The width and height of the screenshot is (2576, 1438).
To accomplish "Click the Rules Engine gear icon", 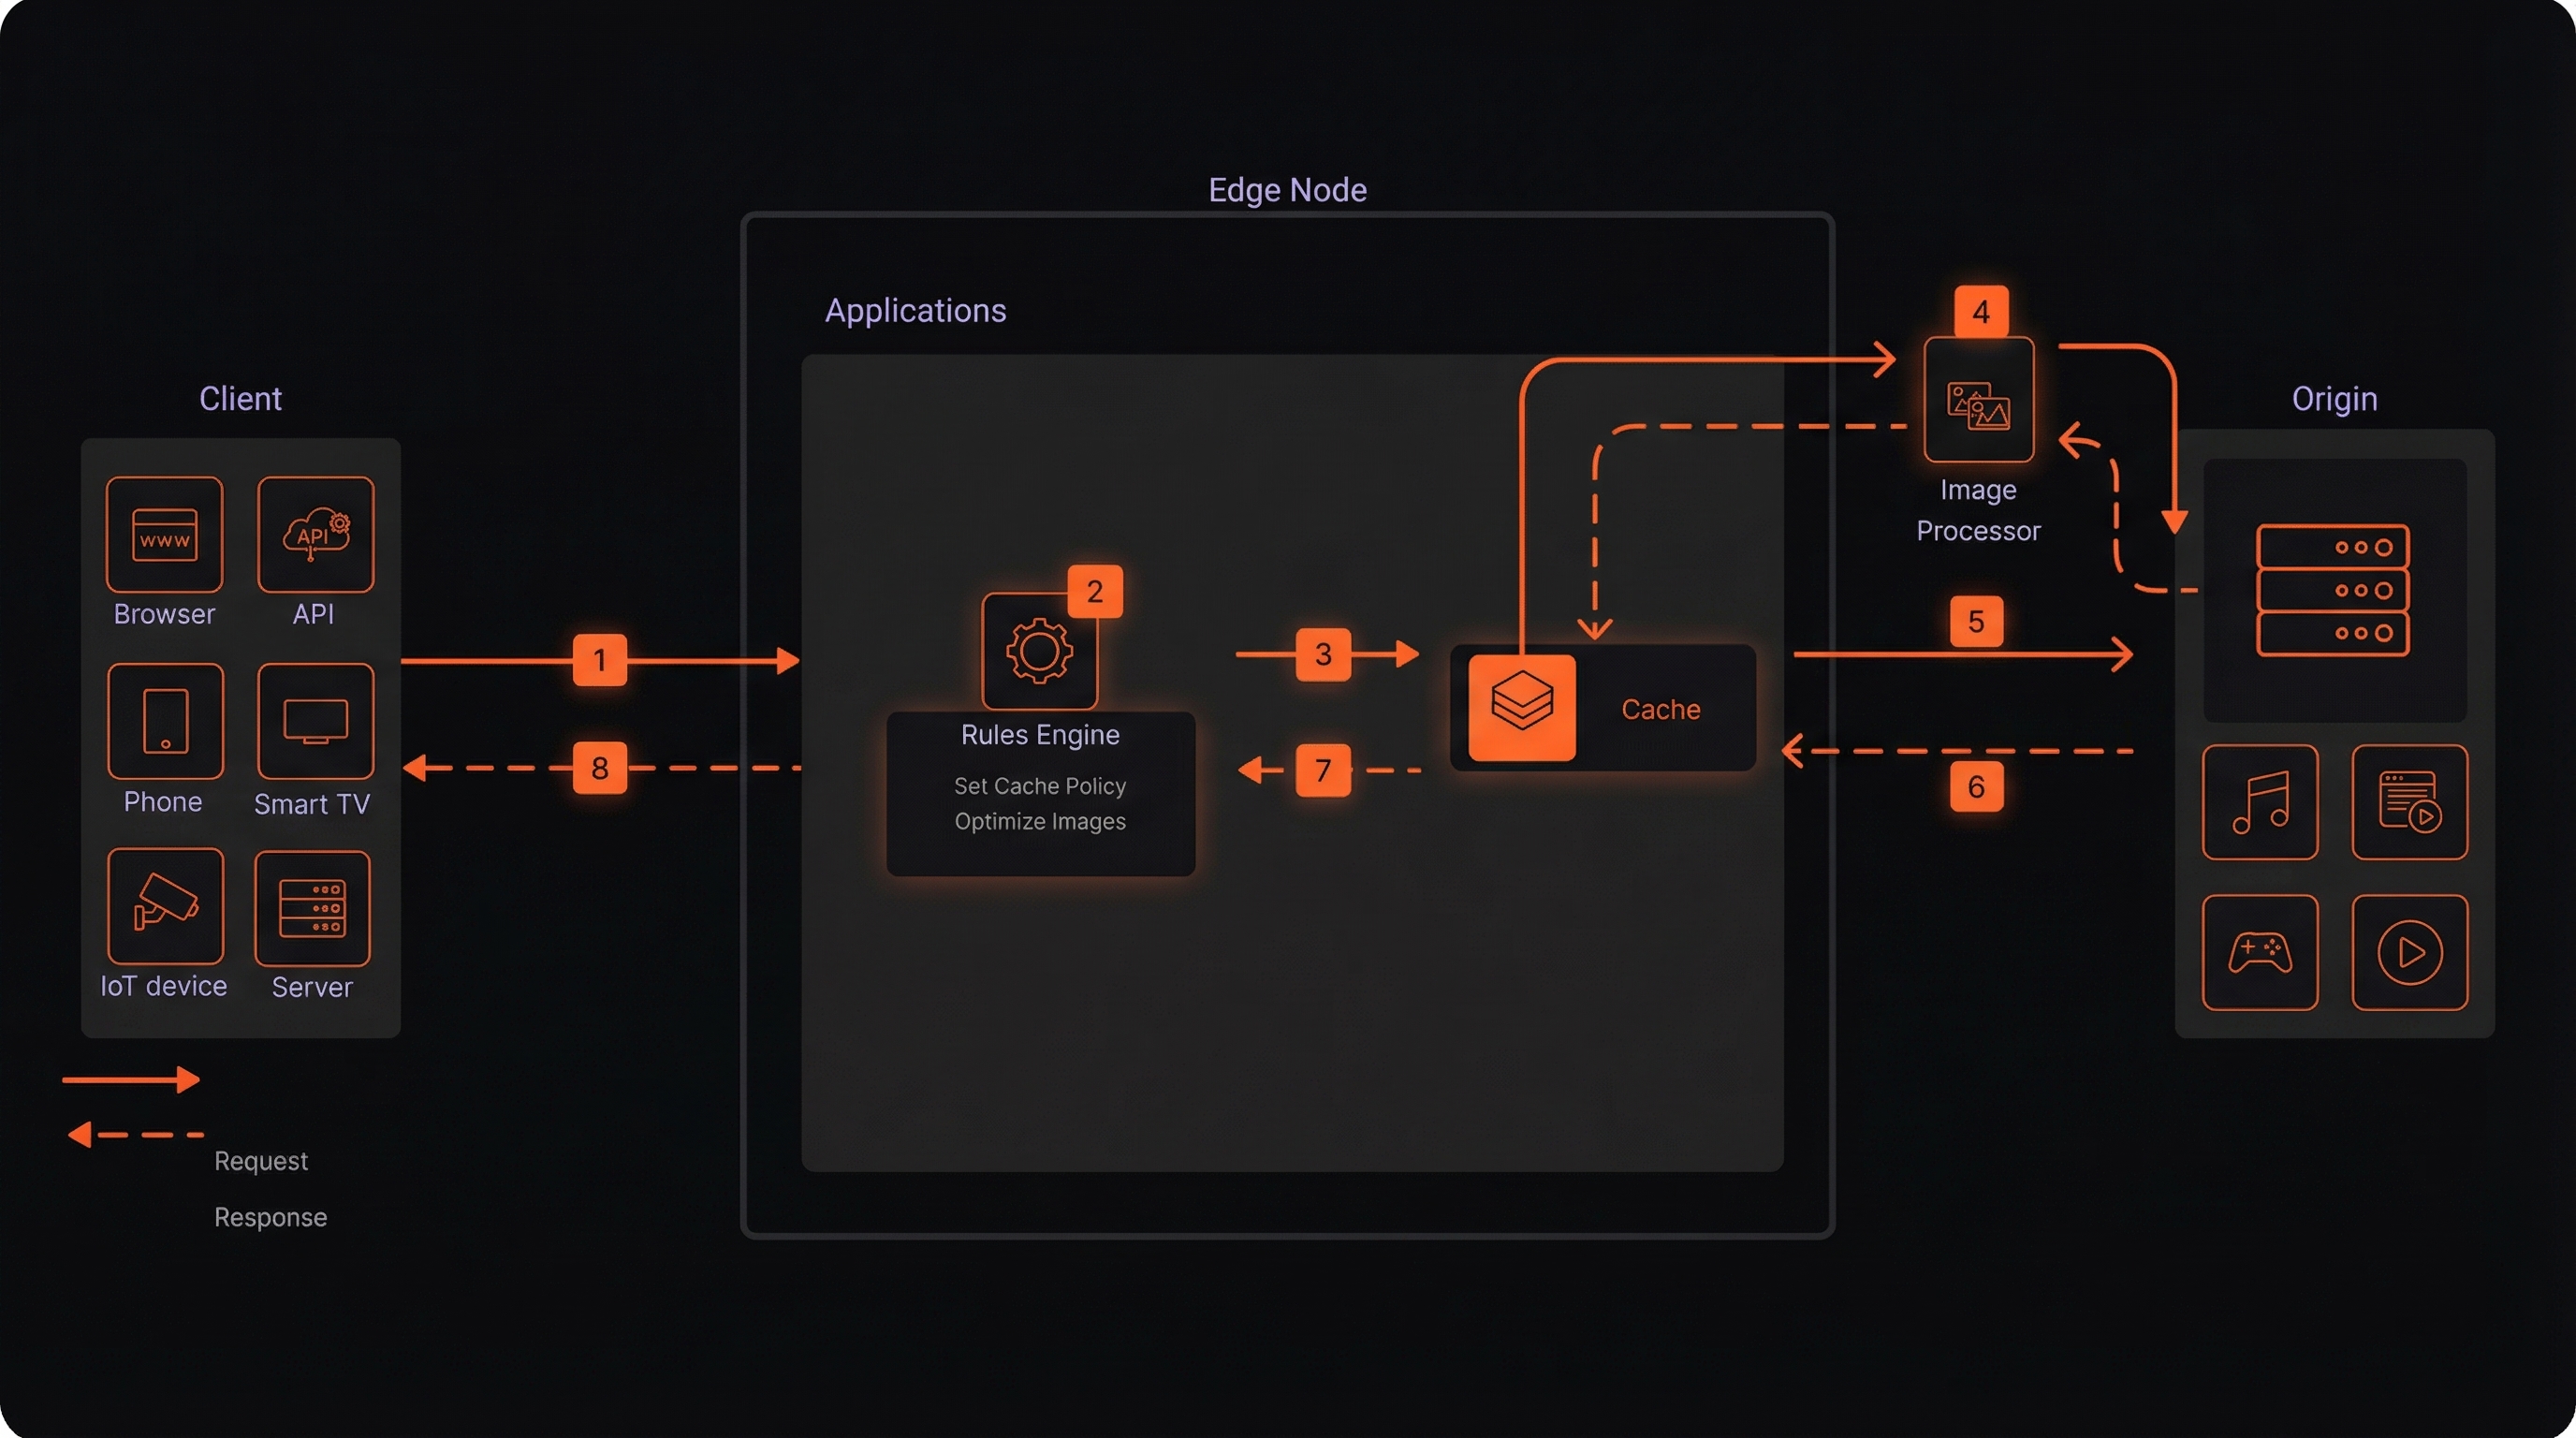I will [x=1040, y=651].
